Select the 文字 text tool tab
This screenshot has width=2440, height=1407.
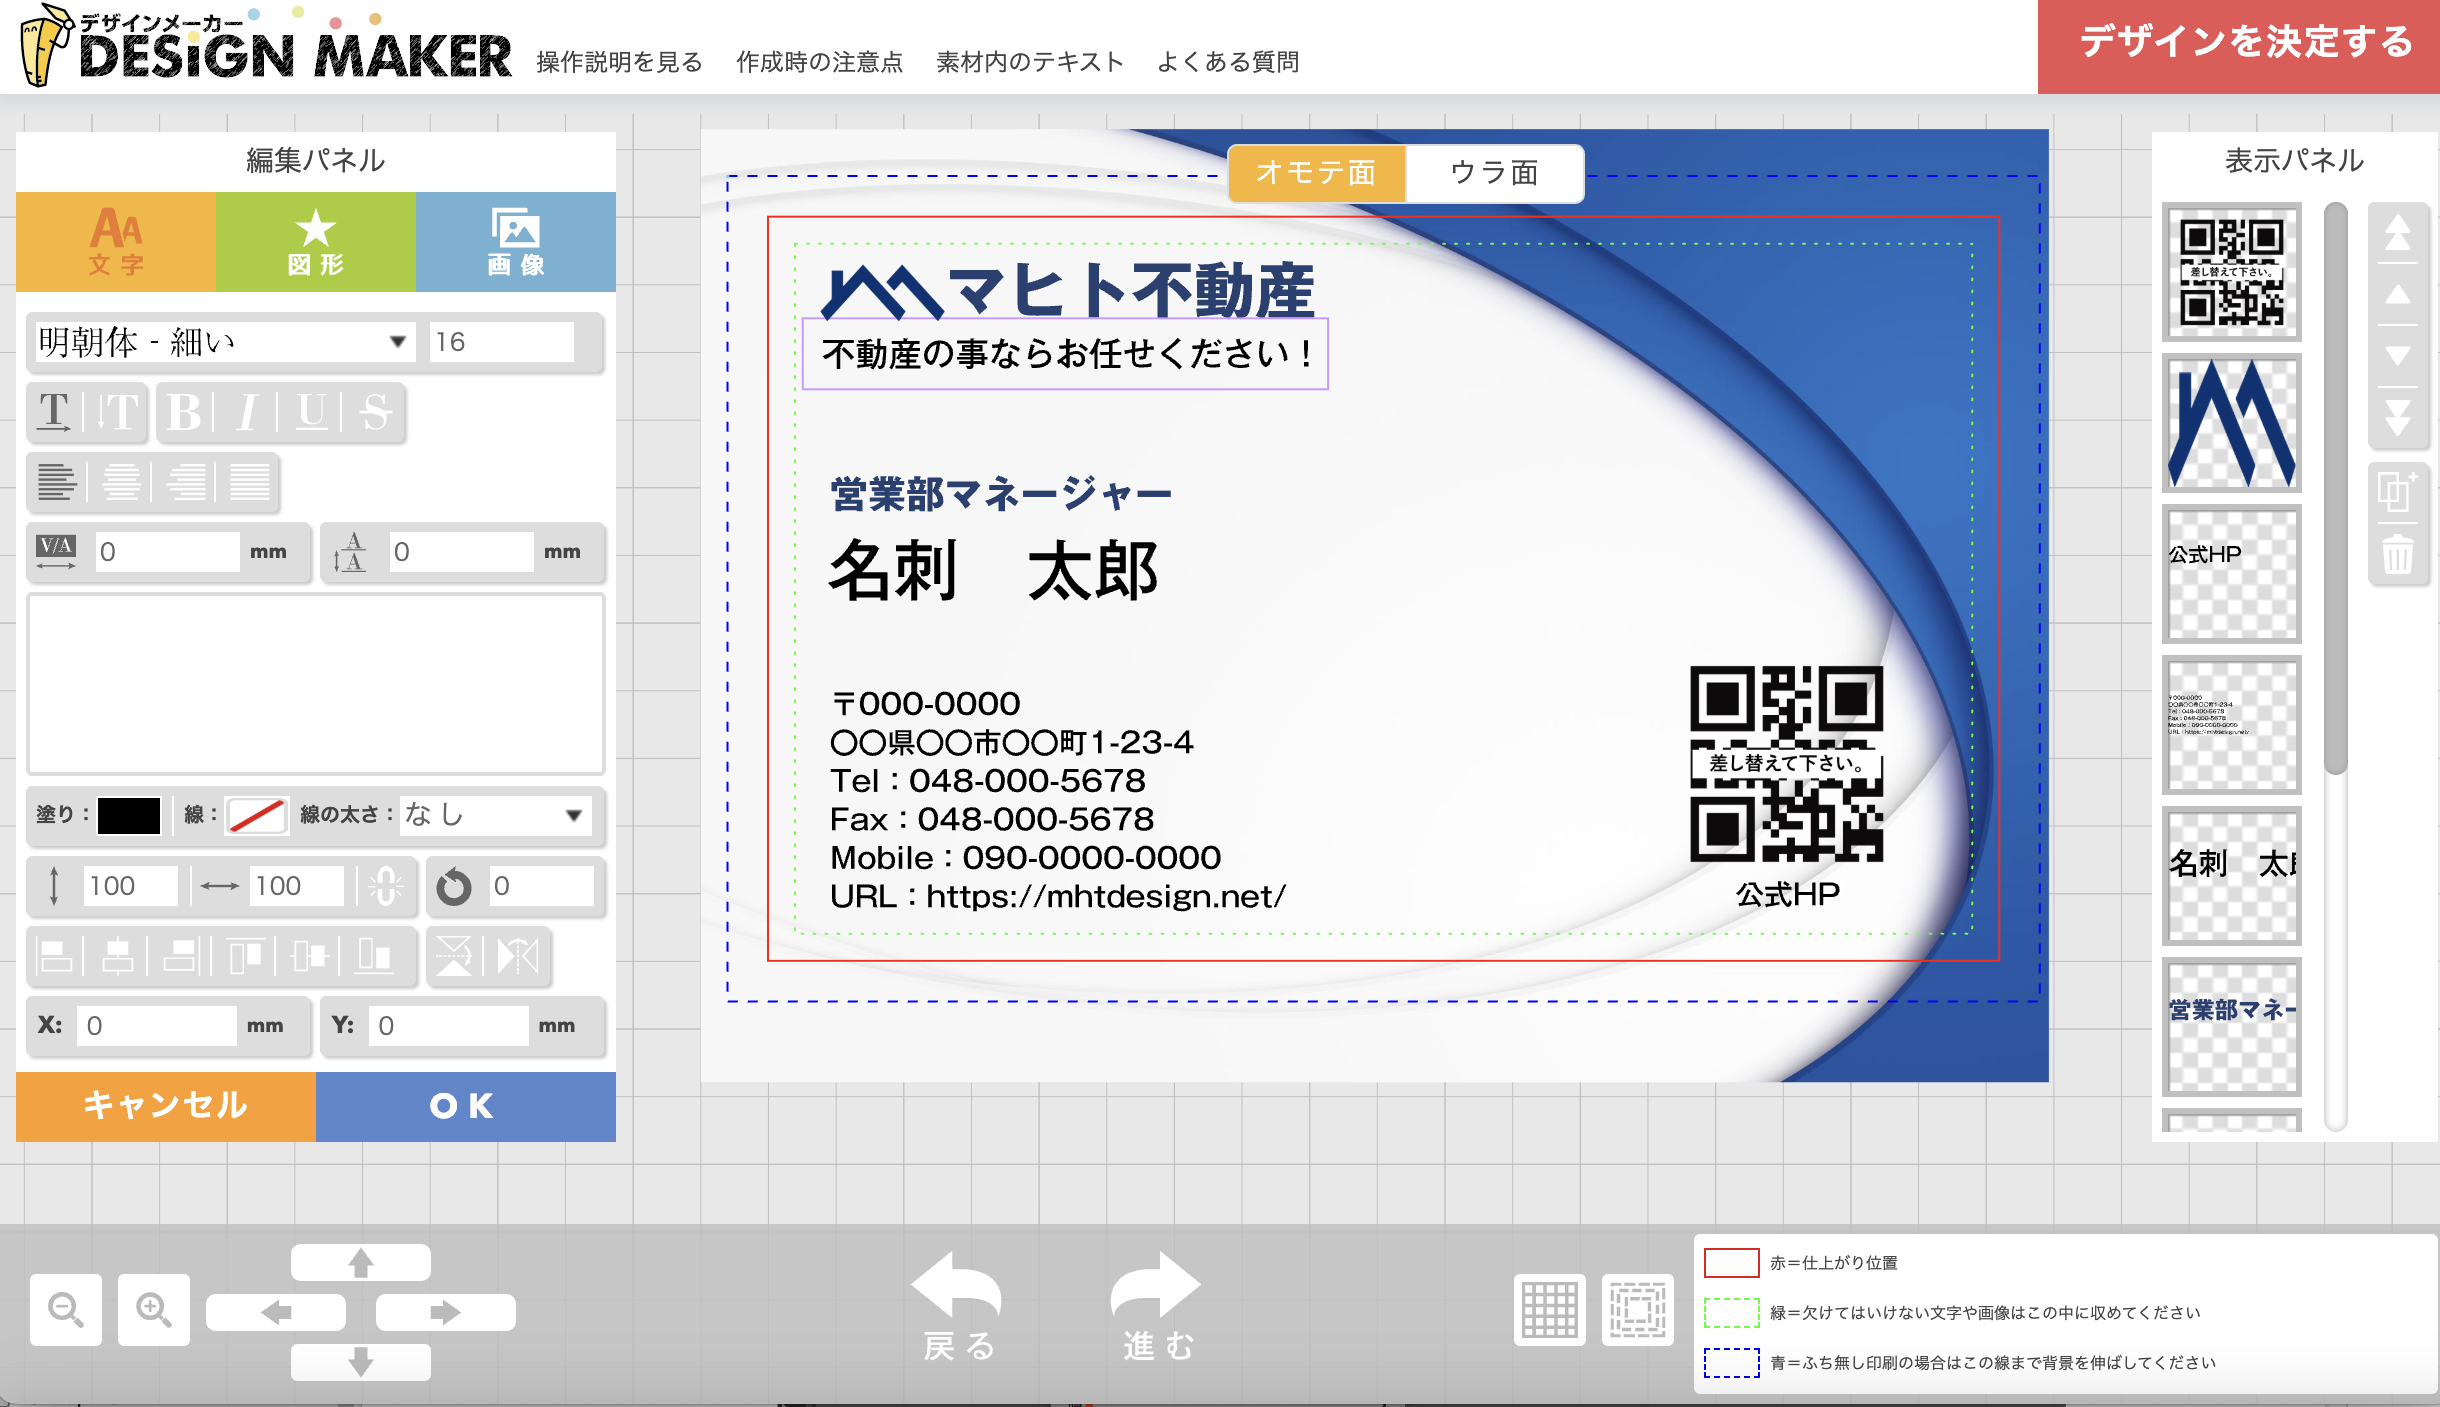[x=116, y=242]
